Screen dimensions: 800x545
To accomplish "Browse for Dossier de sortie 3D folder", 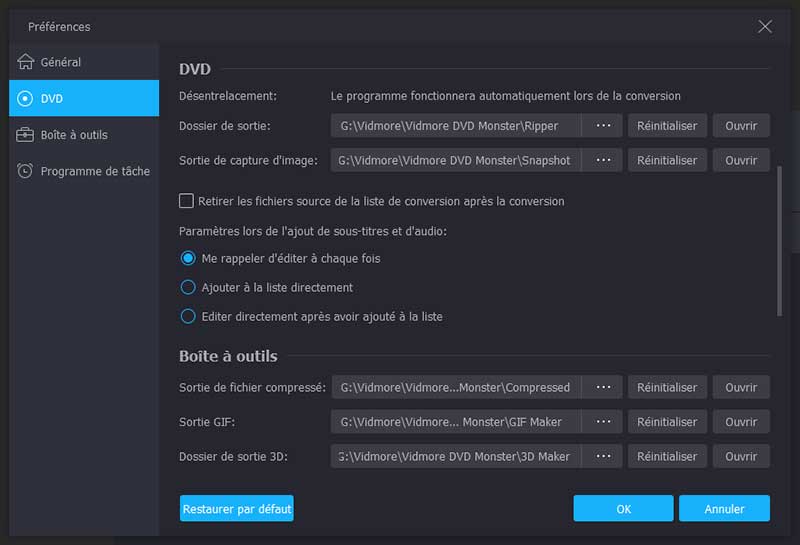I will (x=603, y=456).
